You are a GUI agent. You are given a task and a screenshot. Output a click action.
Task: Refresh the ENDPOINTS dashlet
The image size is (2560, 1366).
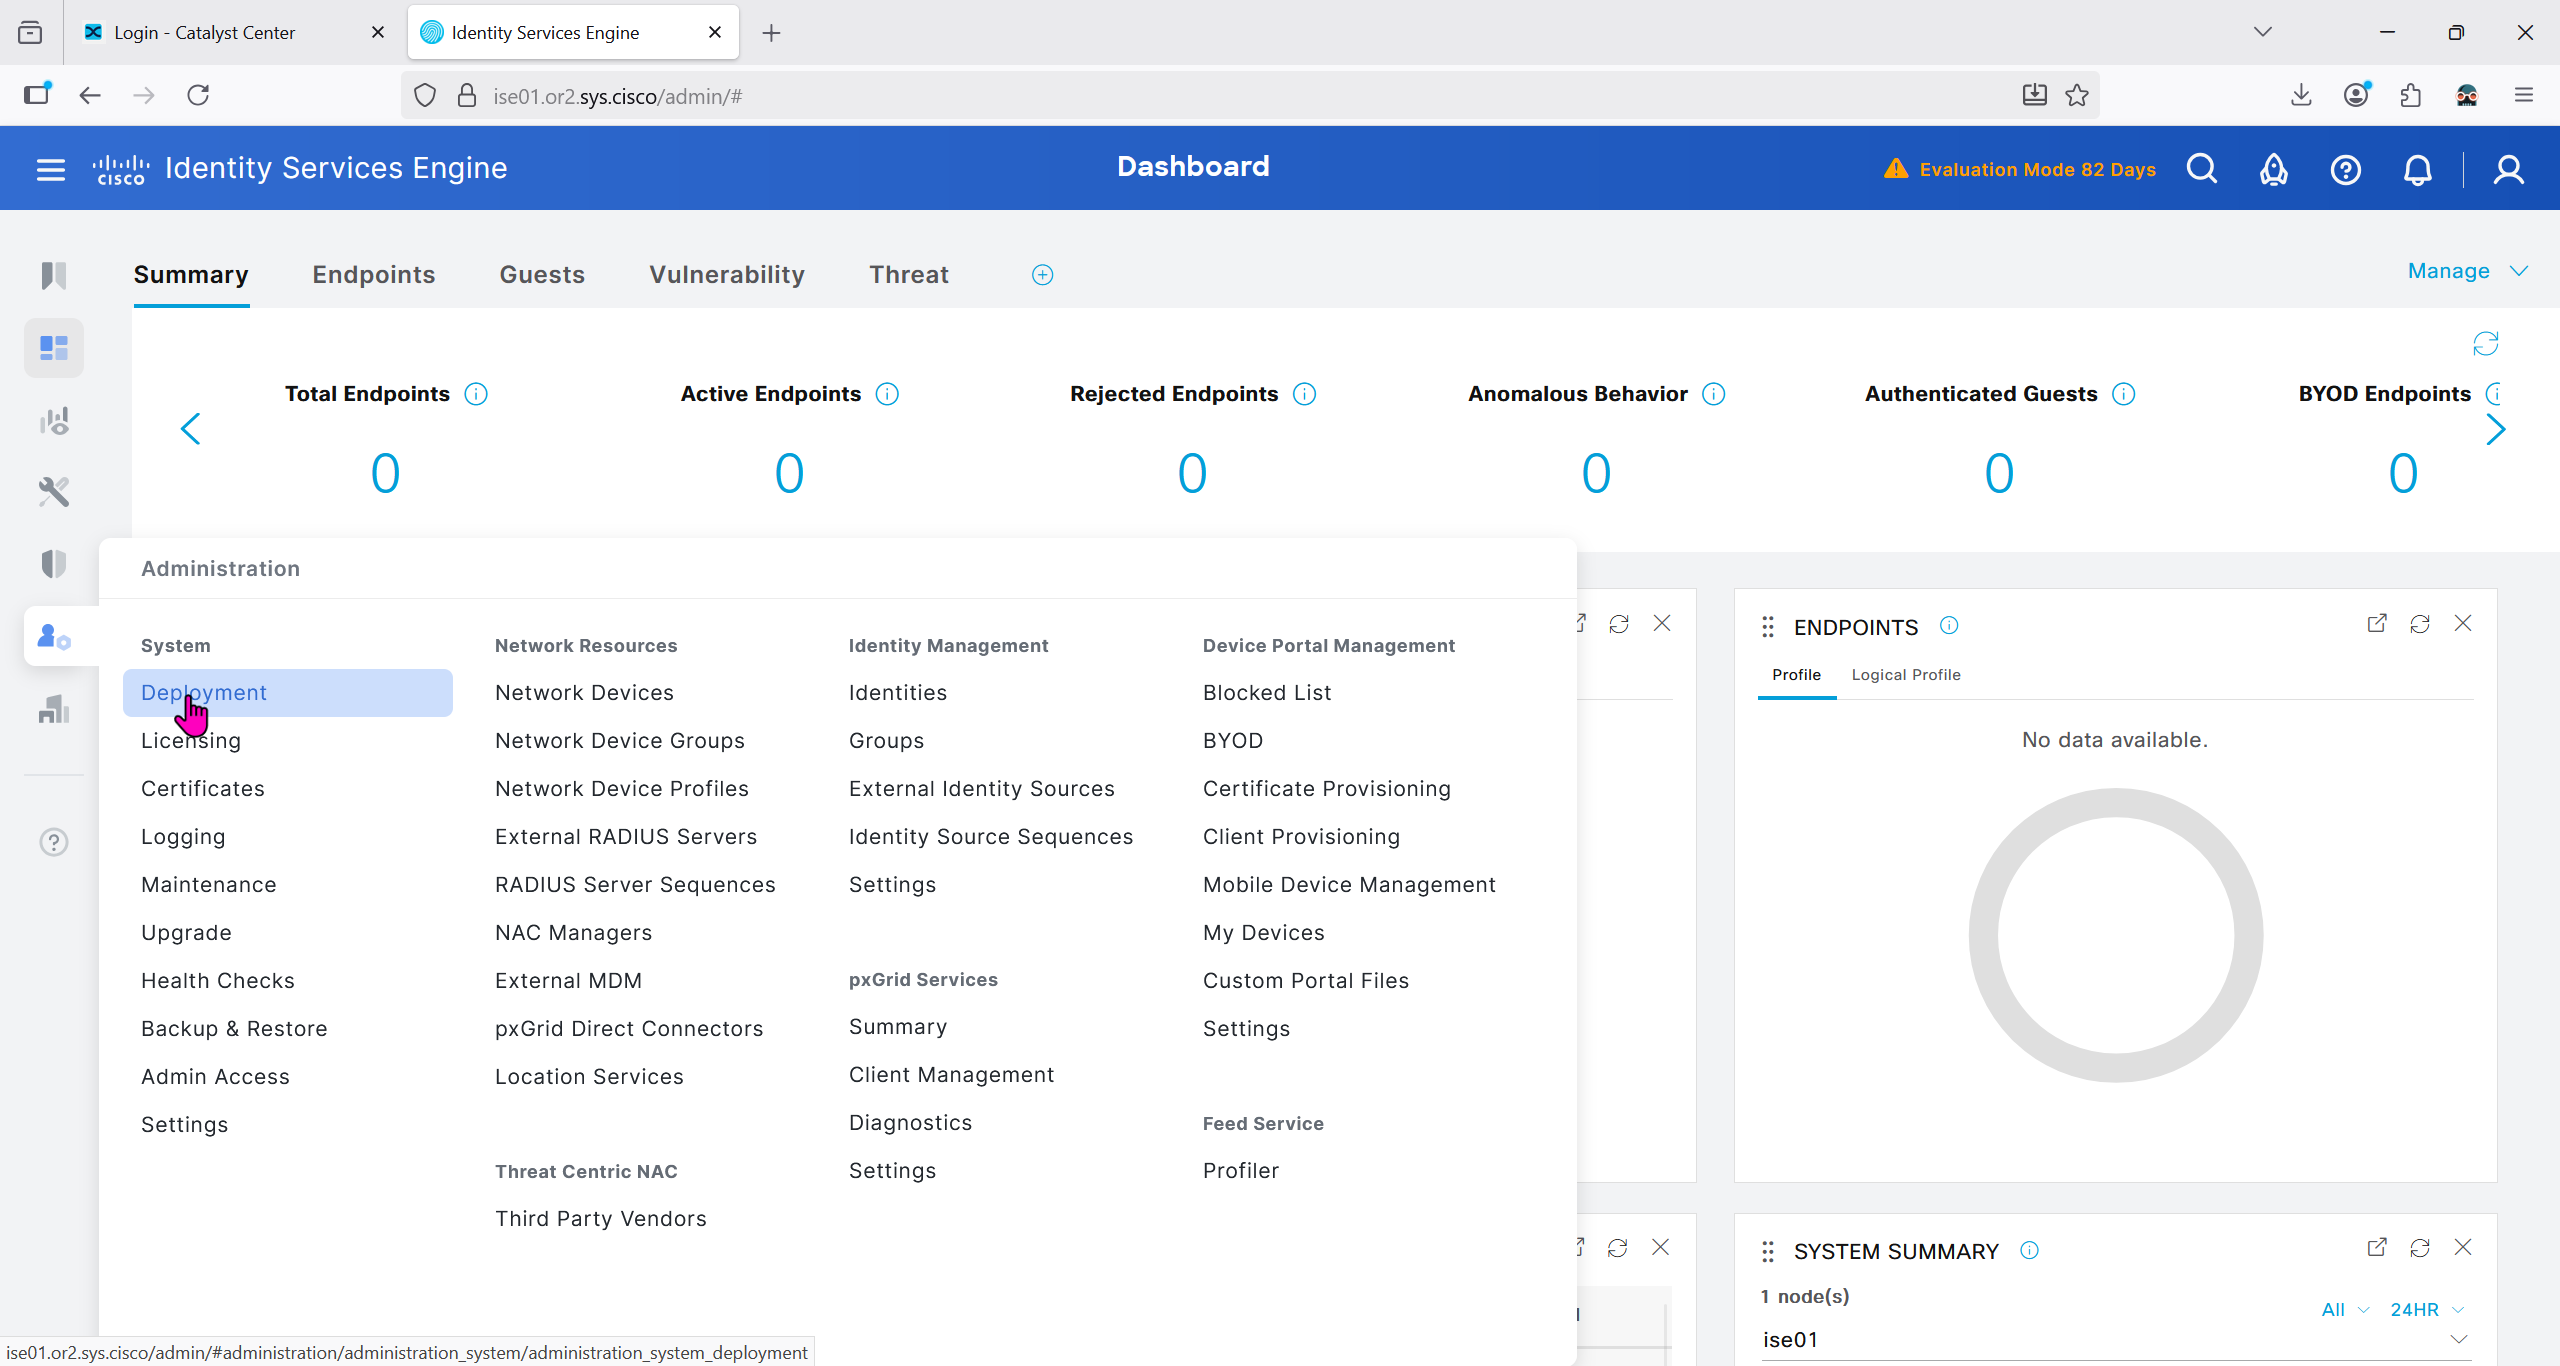pos(2420,624)
